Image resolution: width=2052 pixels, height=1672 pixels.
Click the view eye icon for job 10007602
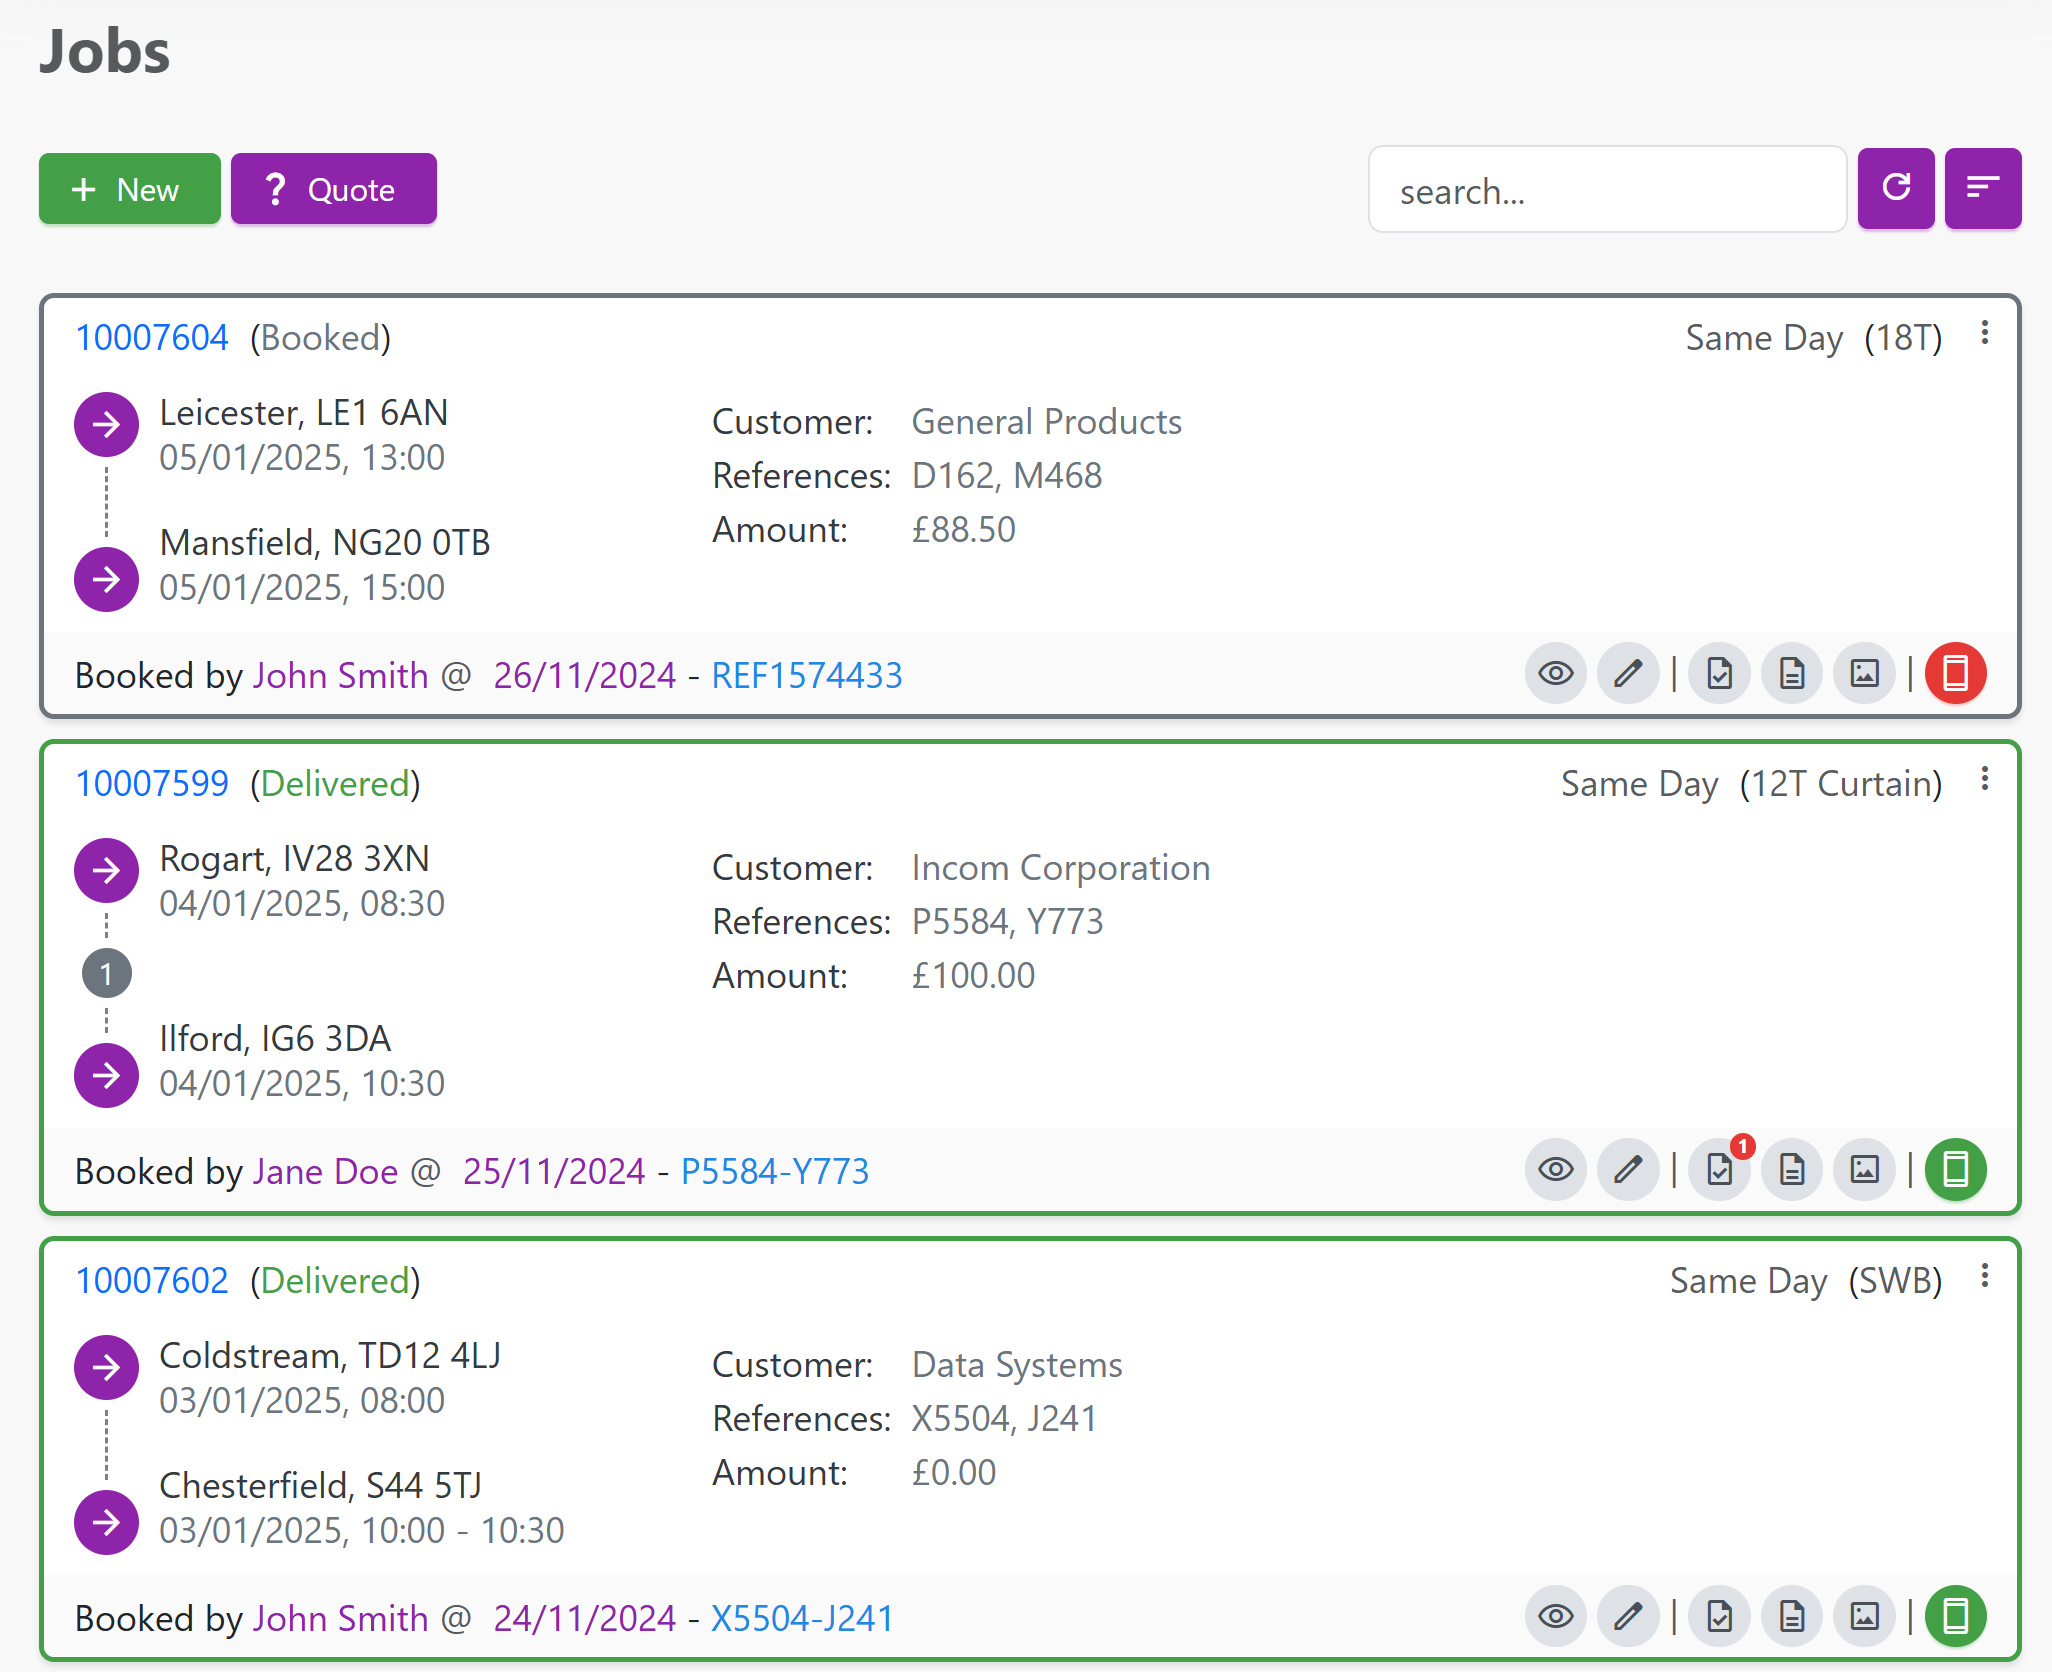click(1555, 1617)
